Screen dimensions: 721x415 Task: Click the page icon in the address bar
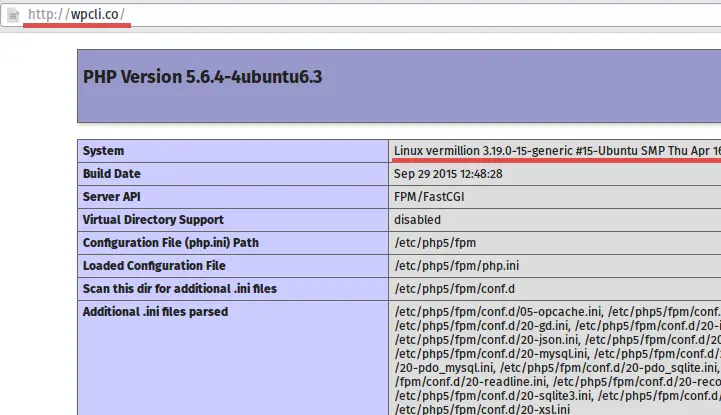pyautogui.click(x=13, y=15)
